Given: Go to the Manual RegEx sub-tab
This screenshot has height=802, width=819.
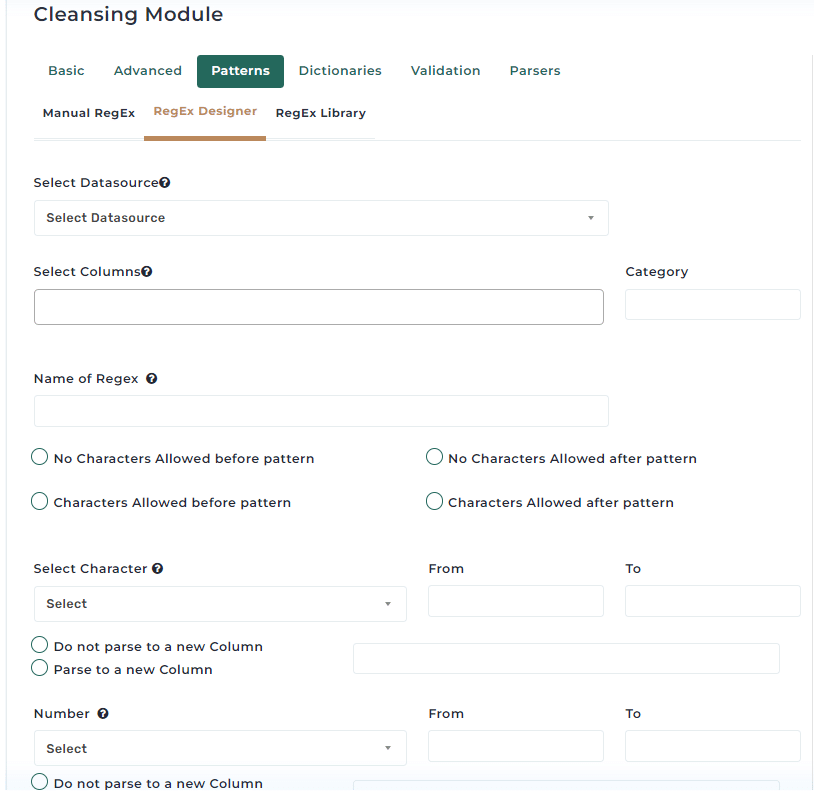Looking at the screenshot, I should (x=89, y=113).
